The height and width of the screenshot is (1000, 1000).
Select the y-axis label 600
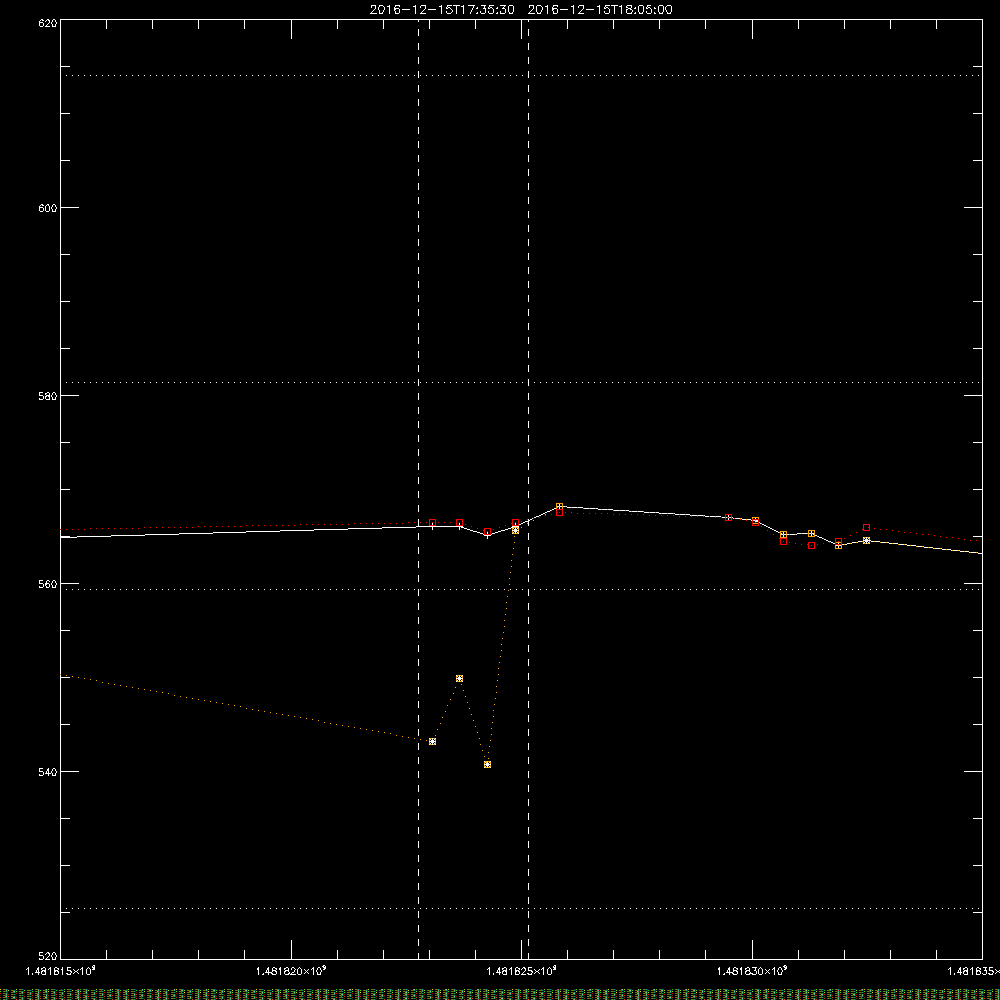coord(49,208)
